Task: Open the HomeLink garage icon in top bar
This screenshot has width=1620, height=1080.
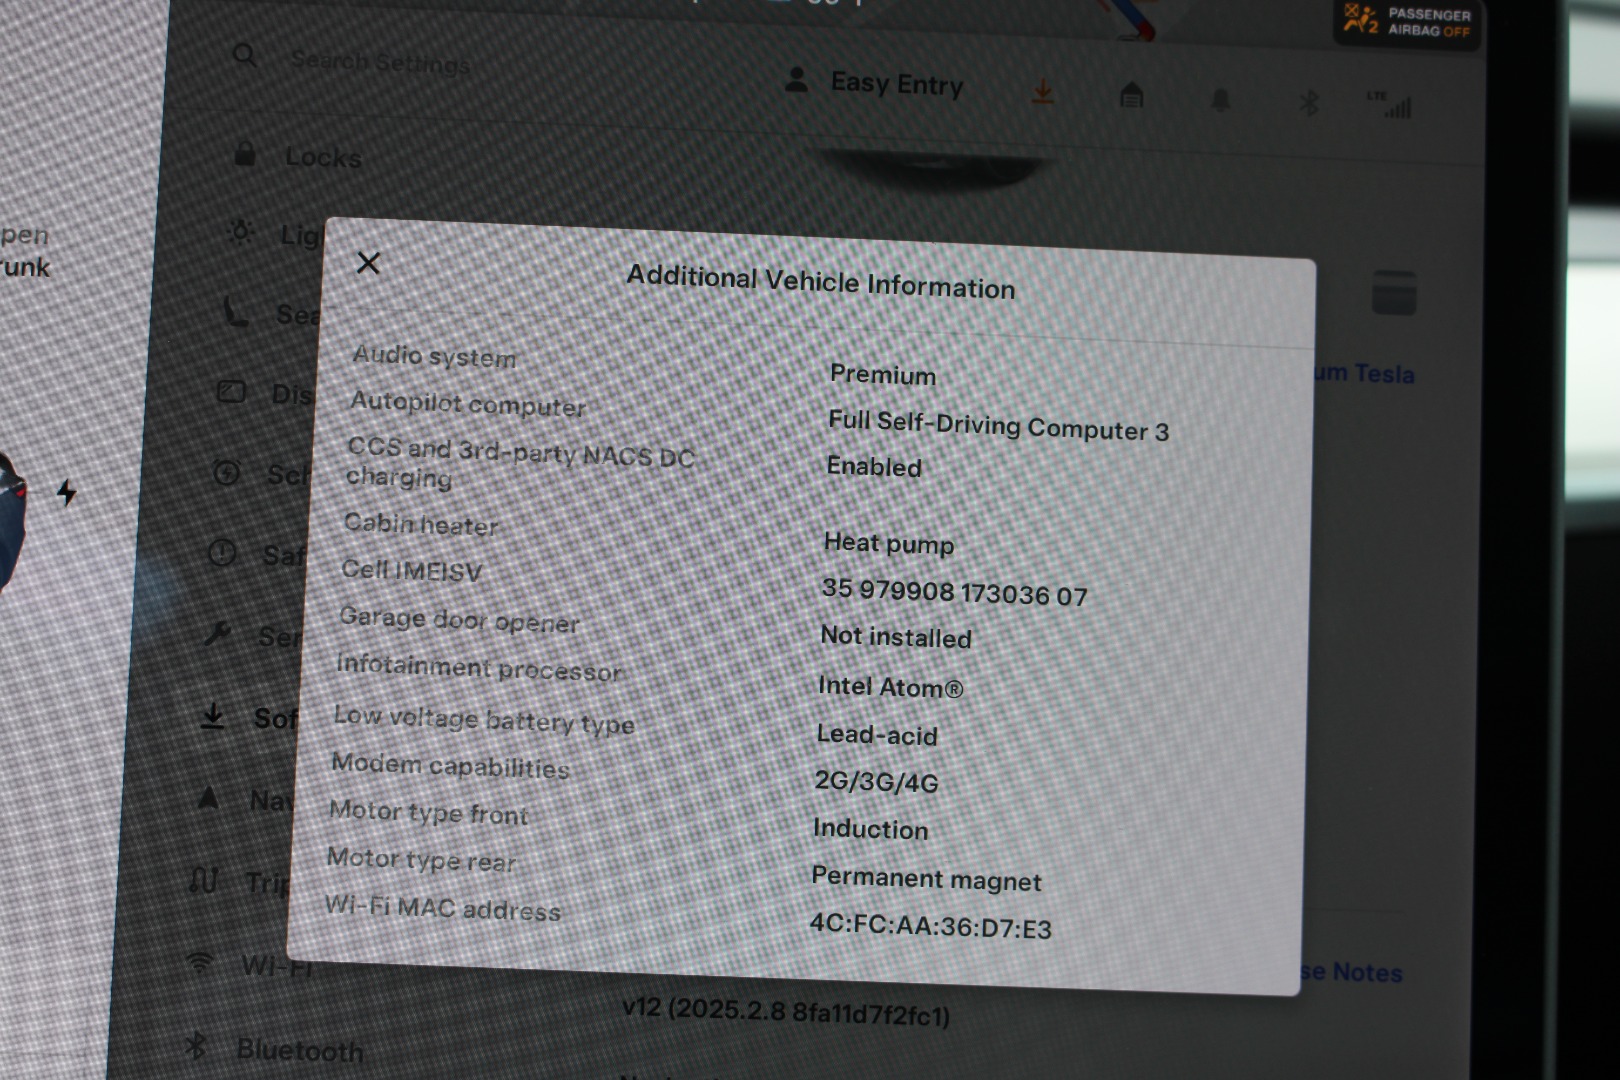Action: (x=1131, y=96)
